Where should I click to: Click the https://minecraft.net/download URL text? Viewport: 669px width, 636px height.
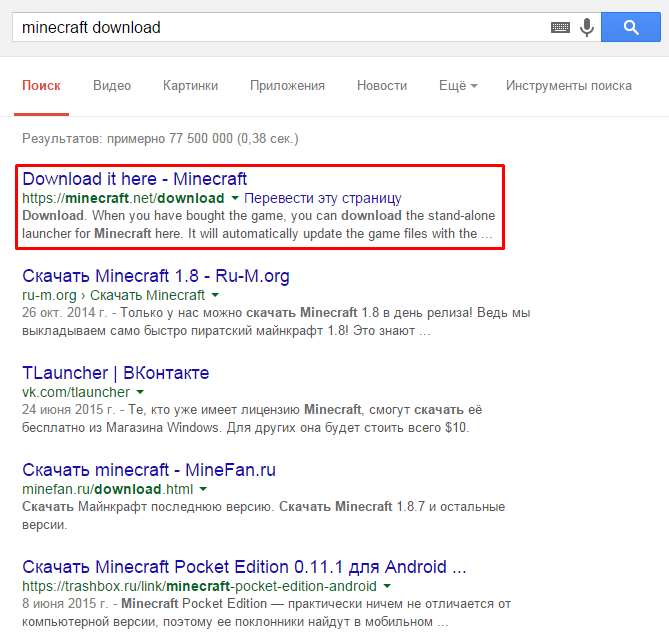(123, 198)
